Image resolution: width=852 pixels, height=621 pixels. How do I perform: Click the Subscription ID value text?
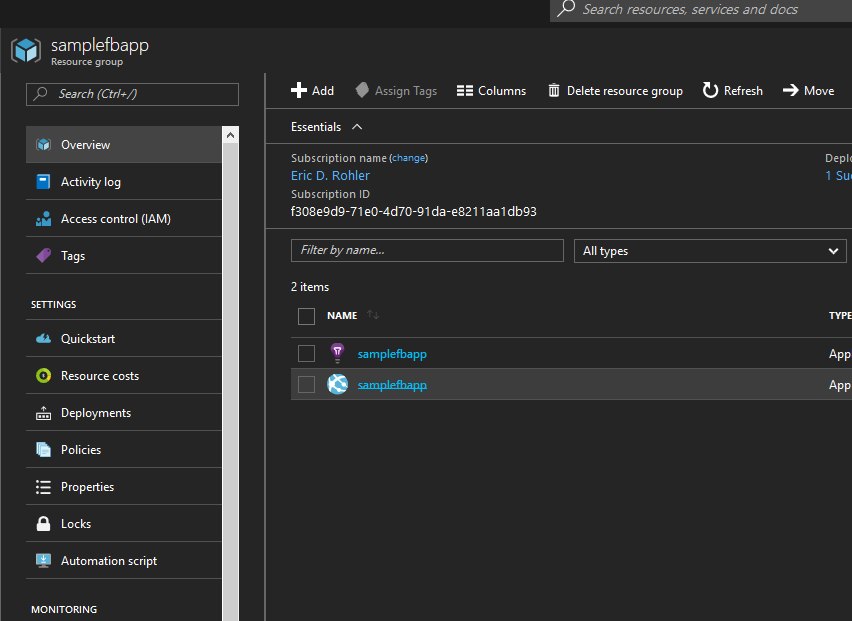coord(414,211)
